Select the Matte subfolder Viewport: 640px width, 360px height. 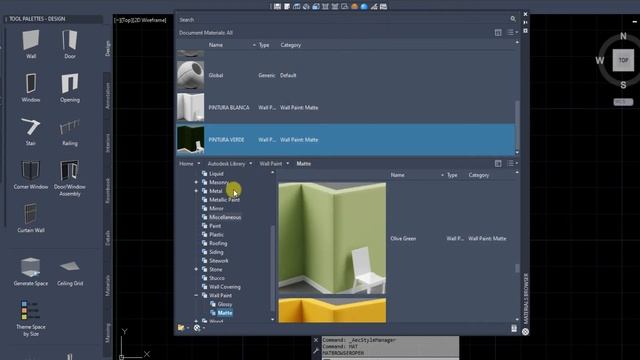tap(225, 313)
